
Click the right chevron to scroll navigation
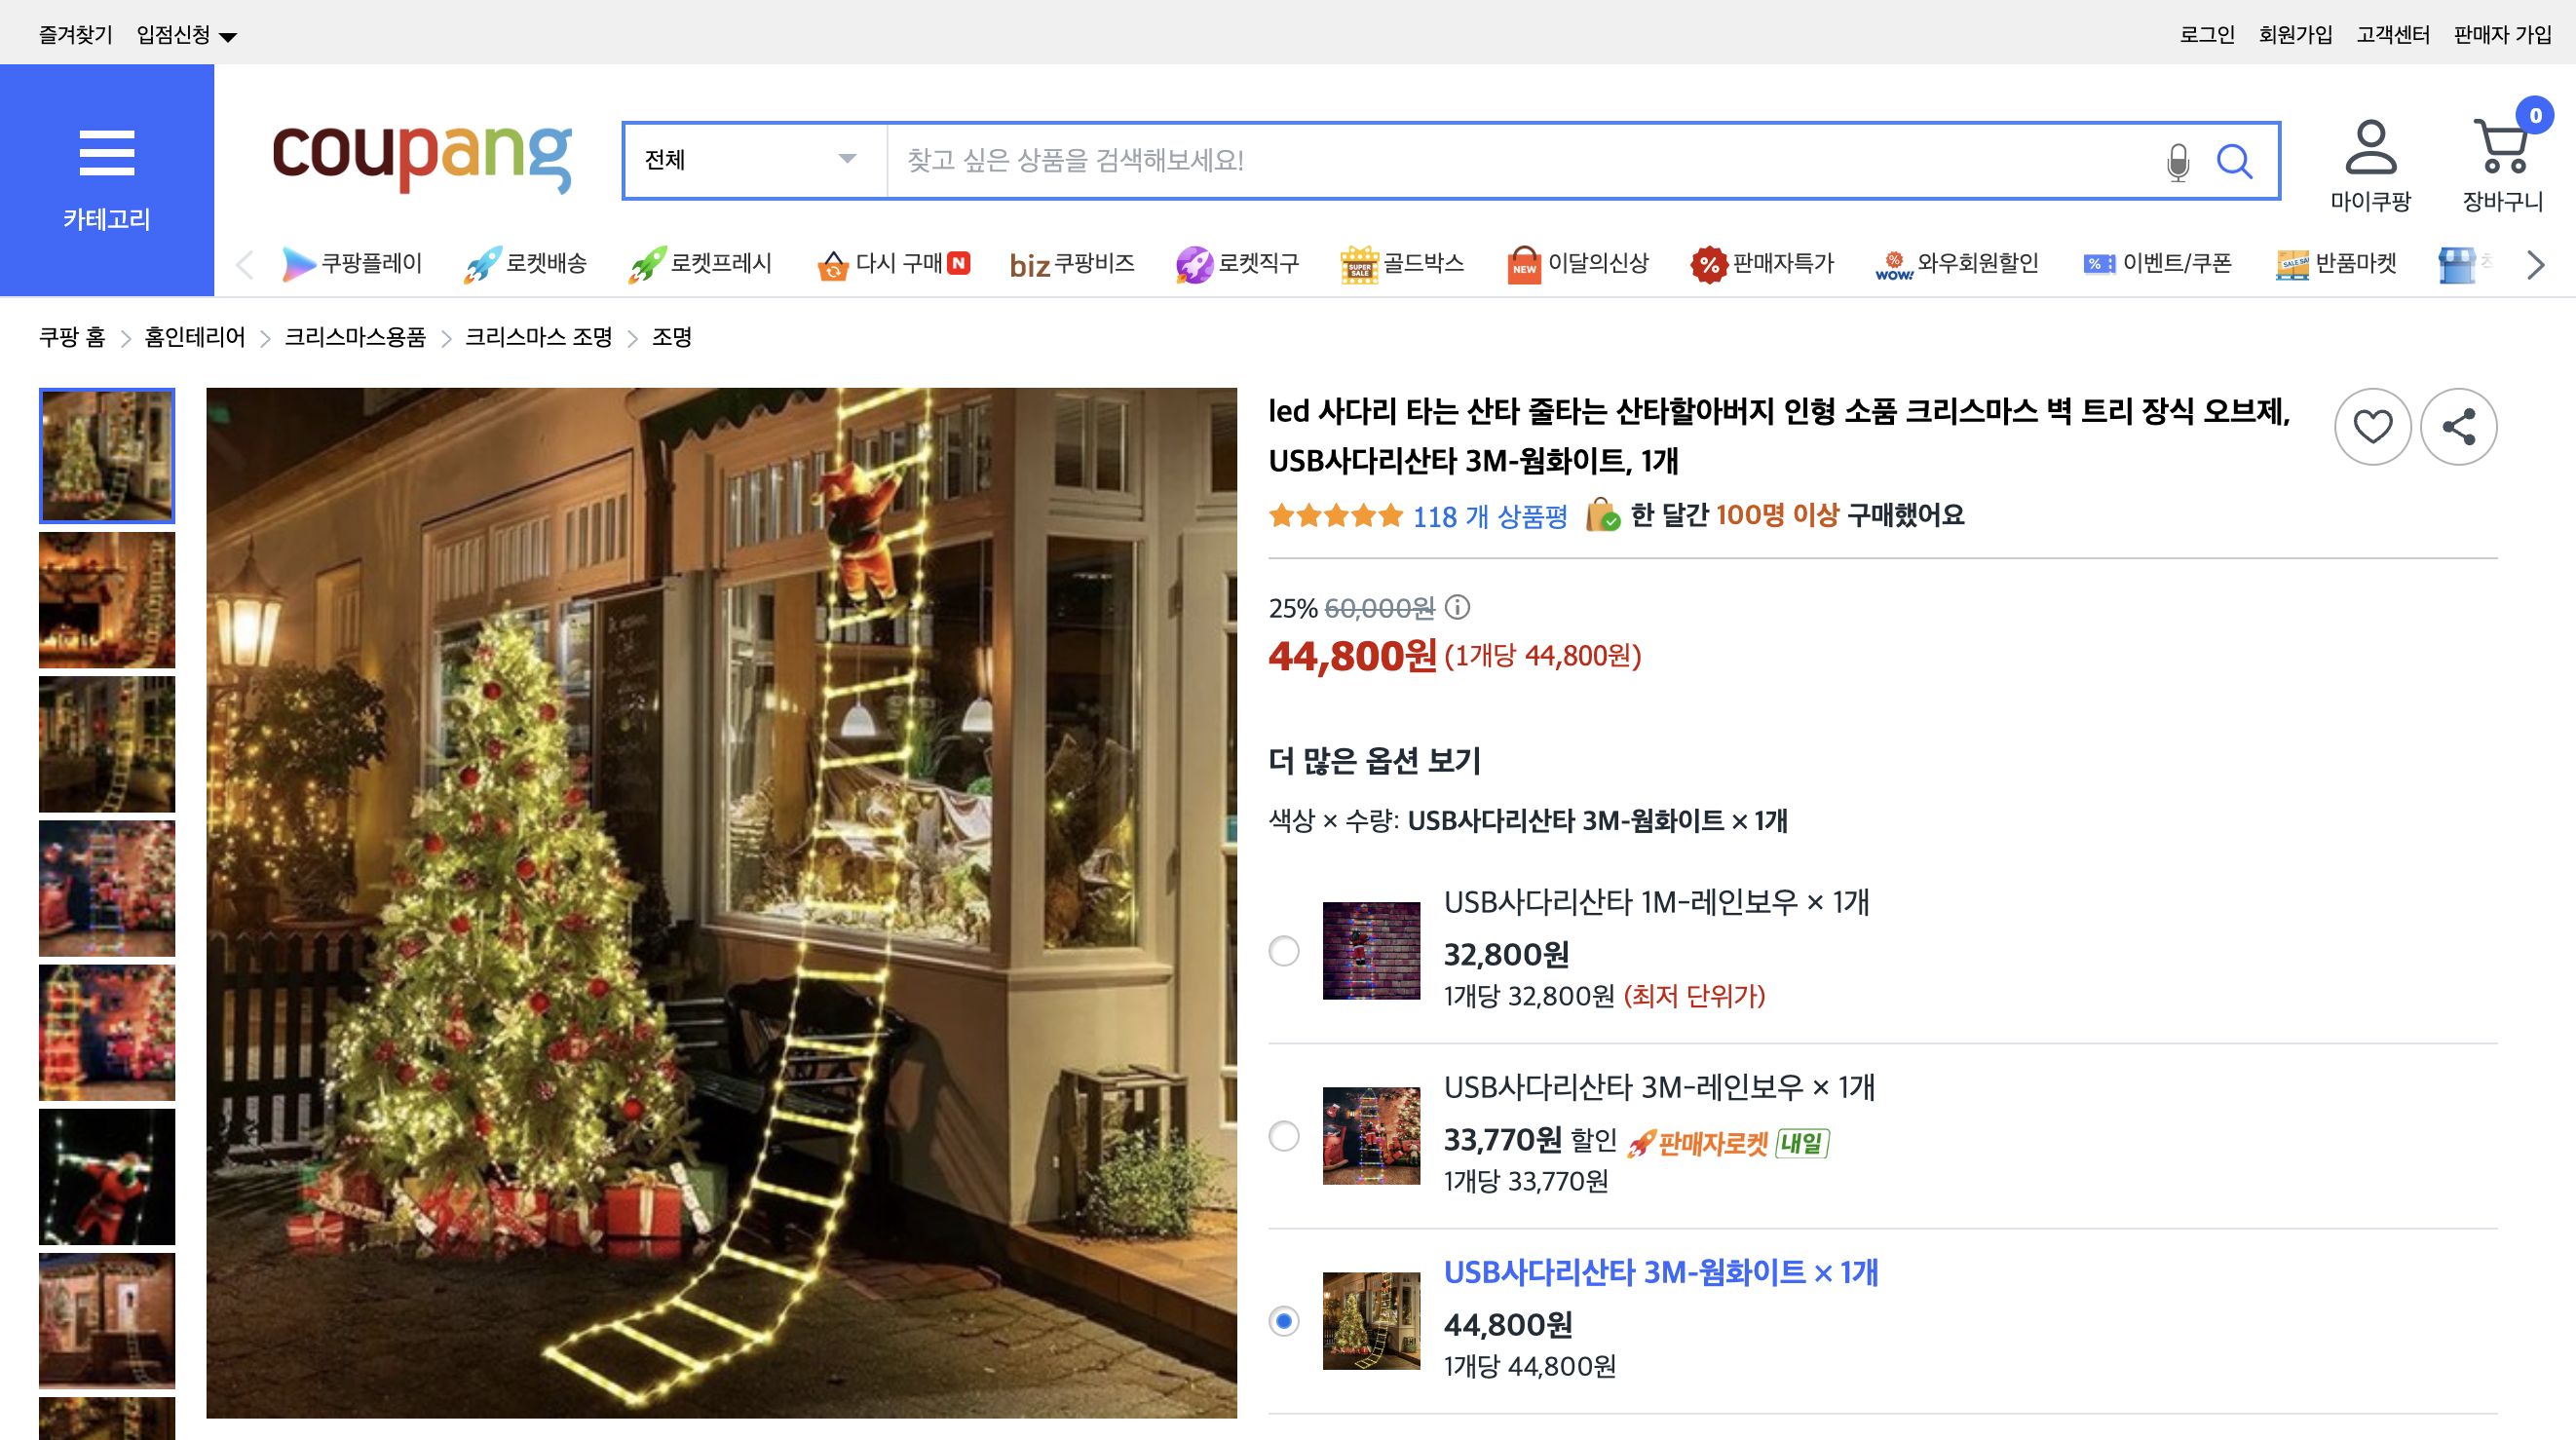(x=2534, y=265)
